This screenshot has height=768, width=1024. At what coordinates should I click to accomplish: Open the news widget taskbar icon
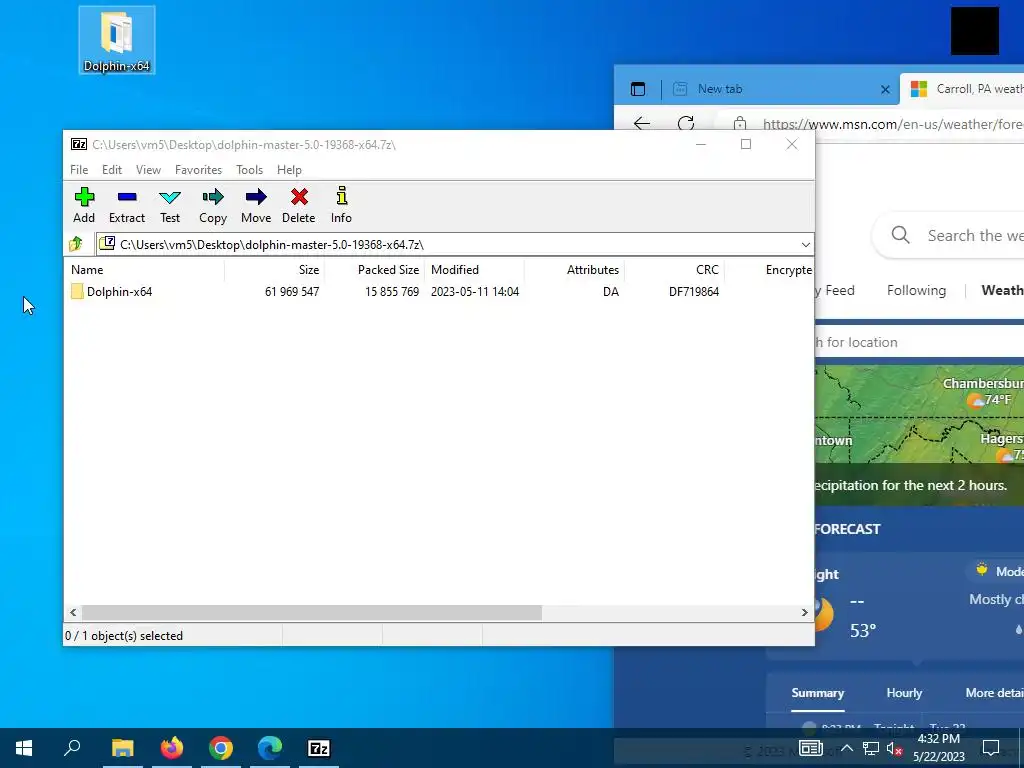point(810,748)
